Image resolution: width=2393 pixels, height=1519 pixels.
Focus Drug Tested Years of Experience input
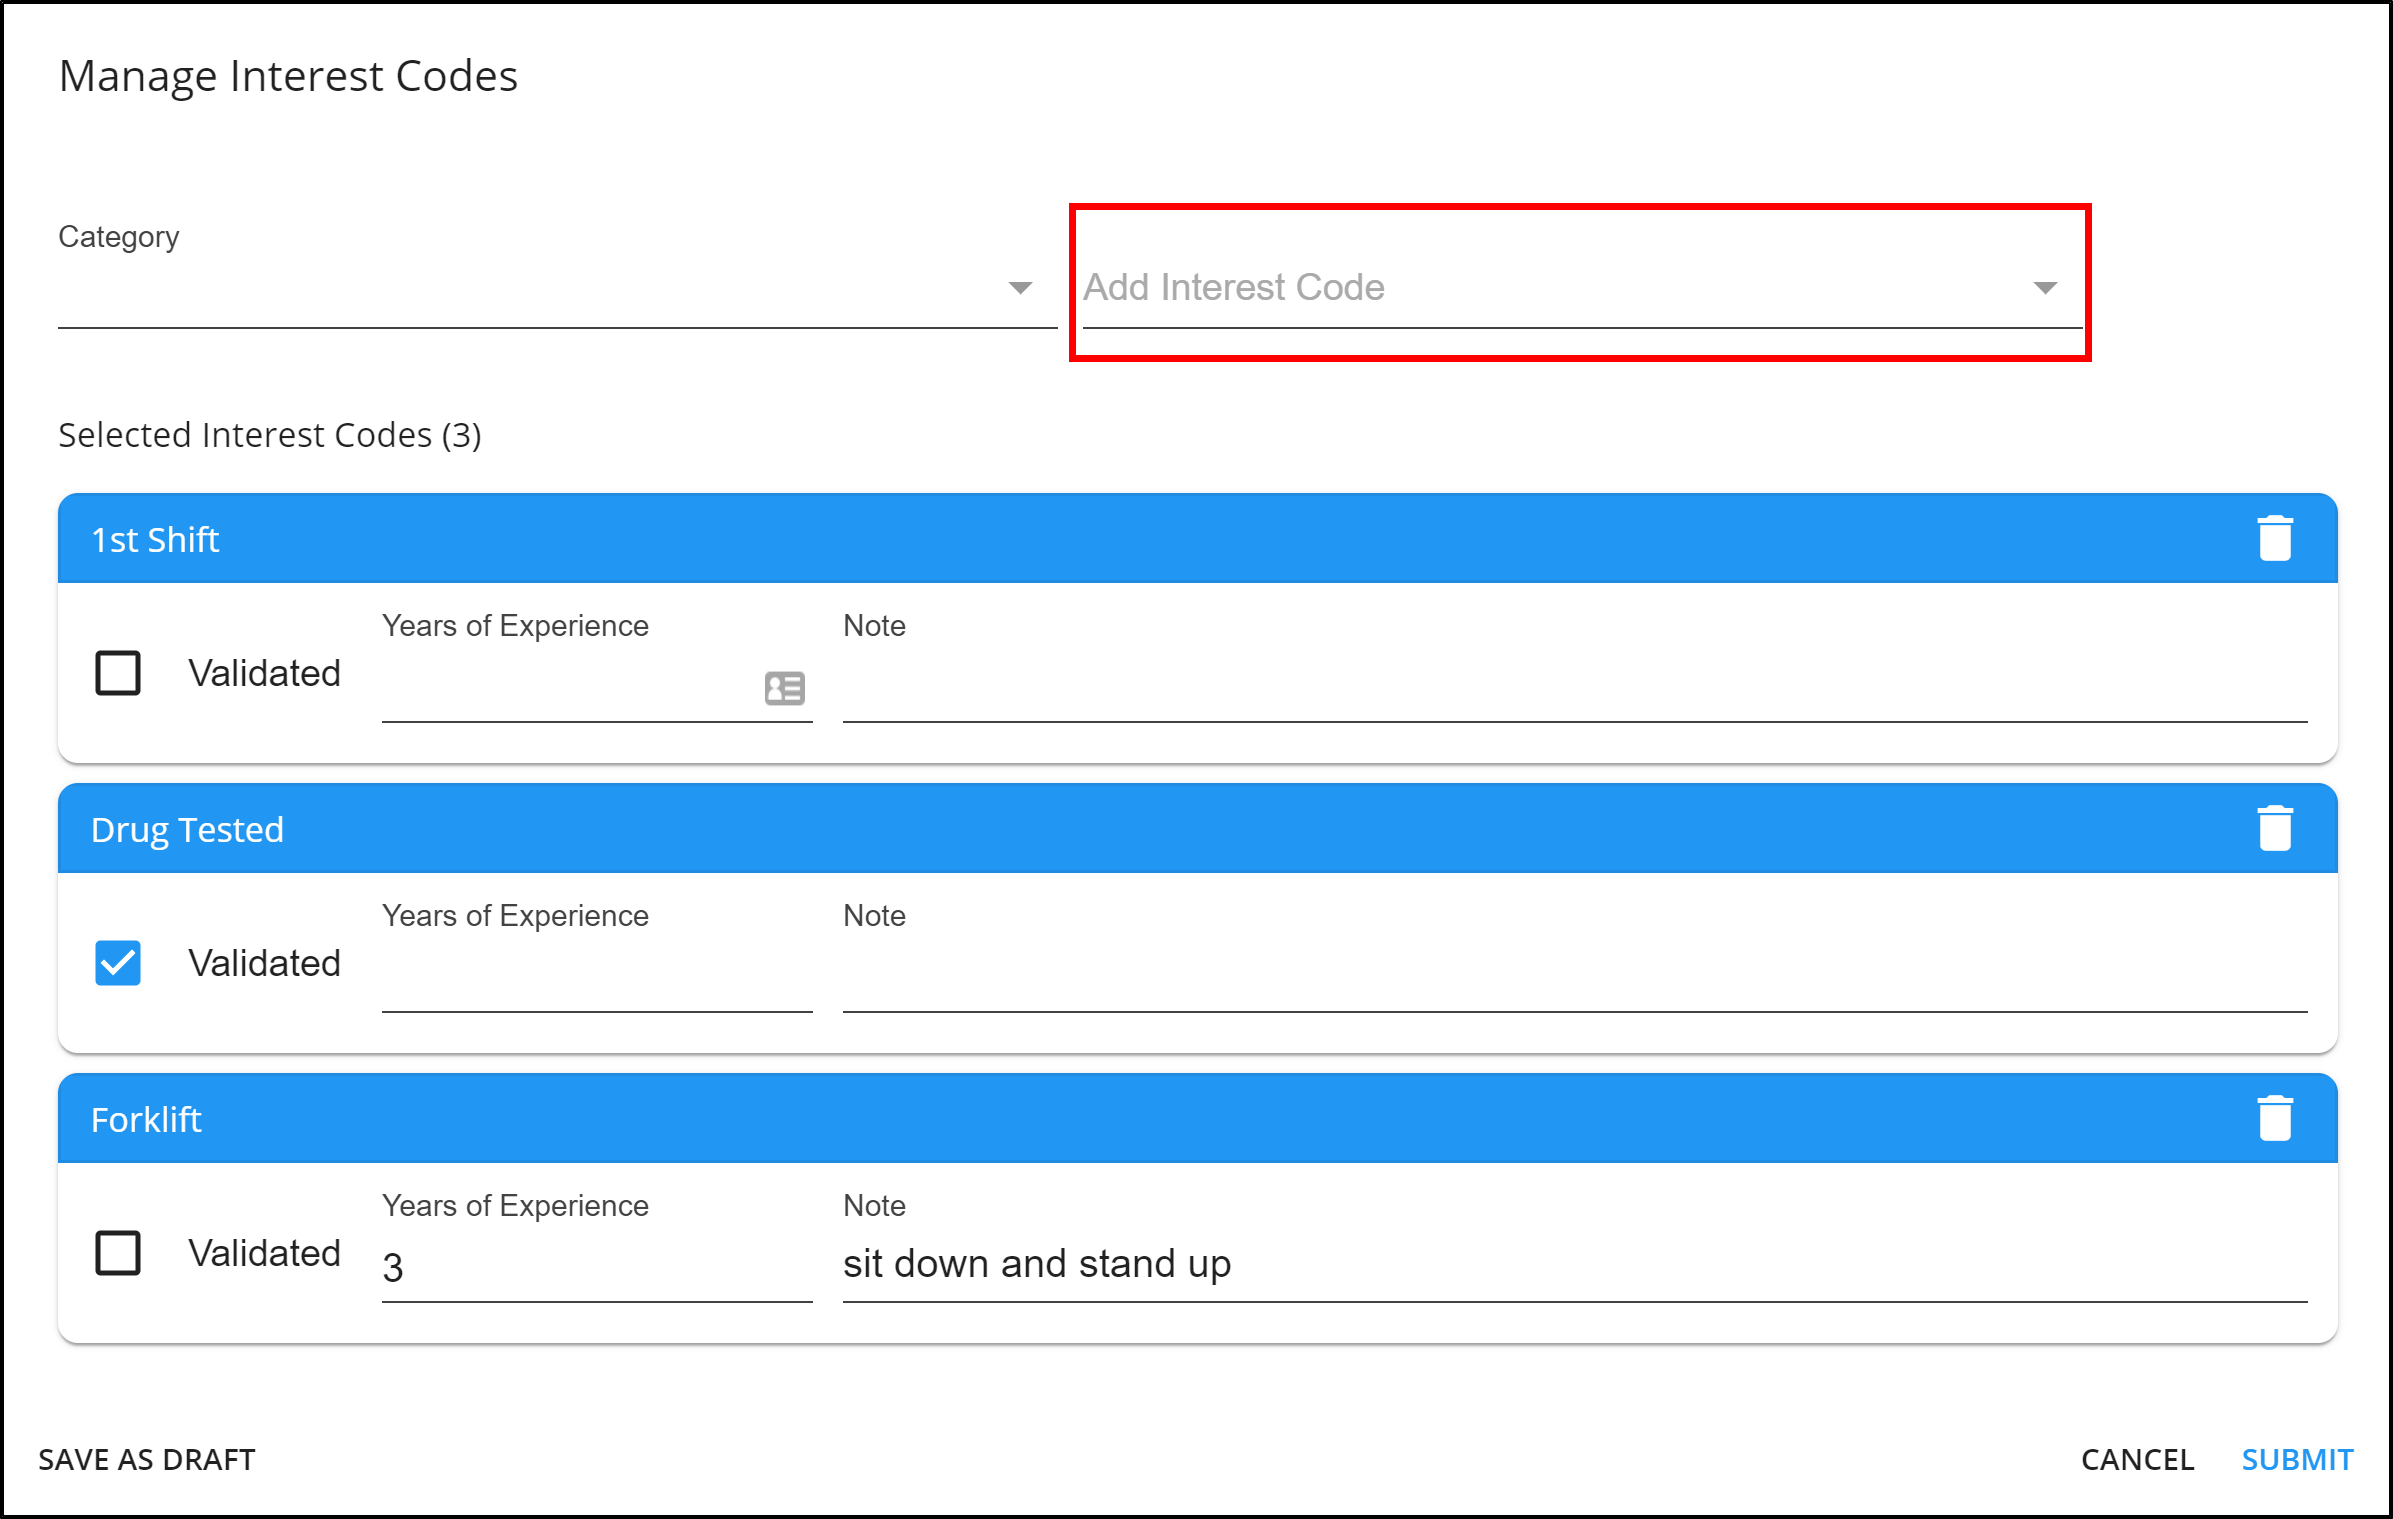(x=595, y=980)
